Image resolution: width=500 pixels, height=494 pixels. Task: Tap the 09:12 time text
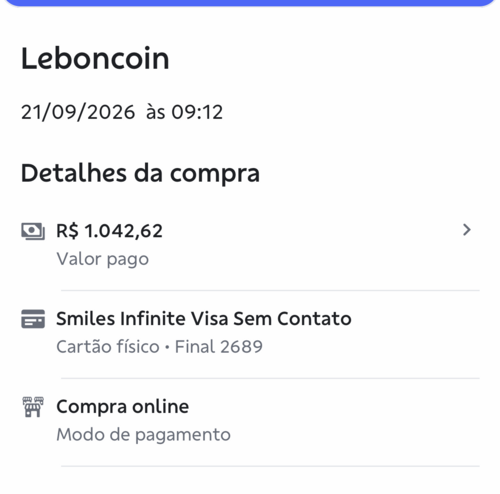(x=197, y=112)
